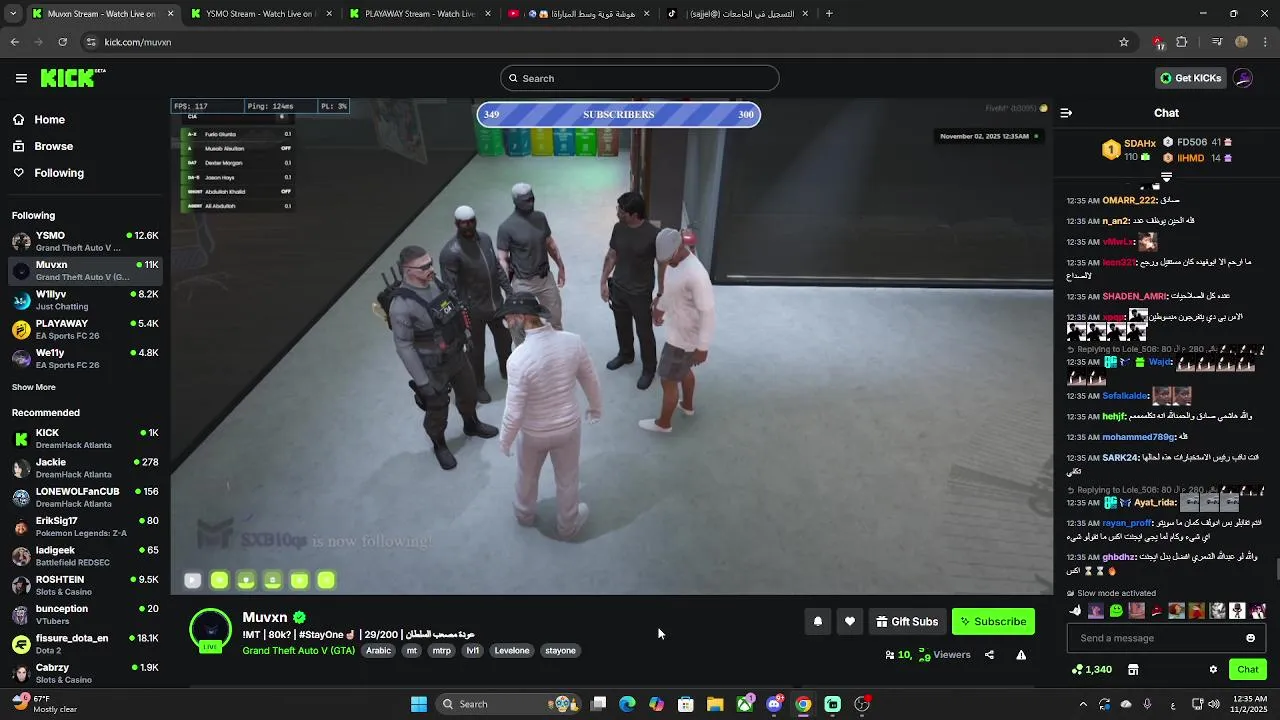Open the hamburger sidebar menu
Image resolution: width=1280 pixels, height=720 pixels.
pyautogui.click(x=21, y=78)
